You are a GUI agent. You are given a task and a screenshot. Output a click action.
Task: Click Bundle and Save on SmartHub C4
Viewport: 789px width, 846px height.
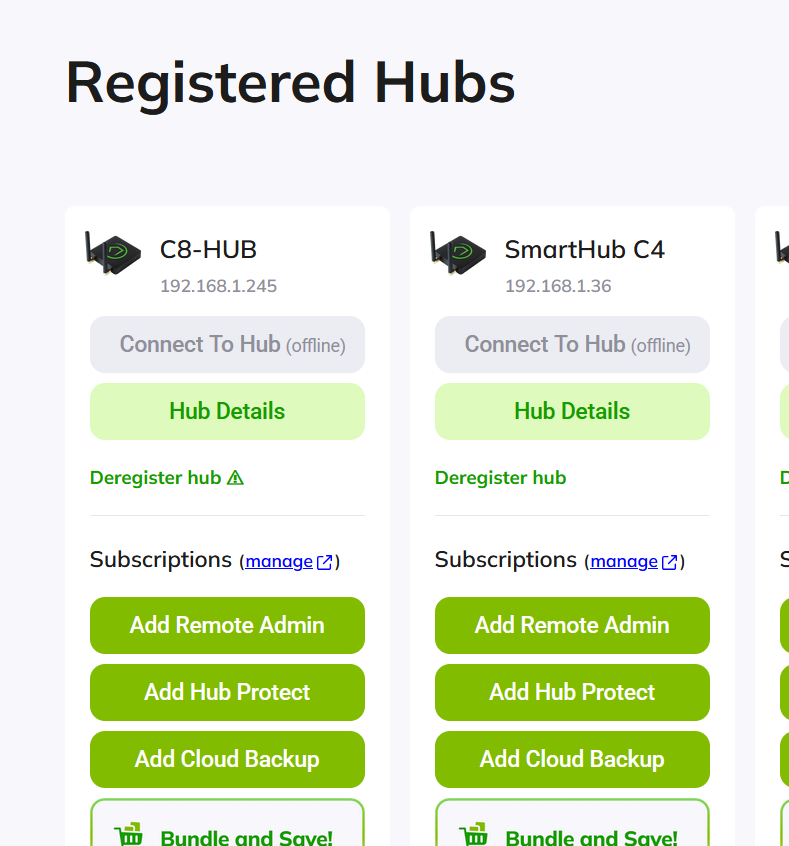click(572, 835)
